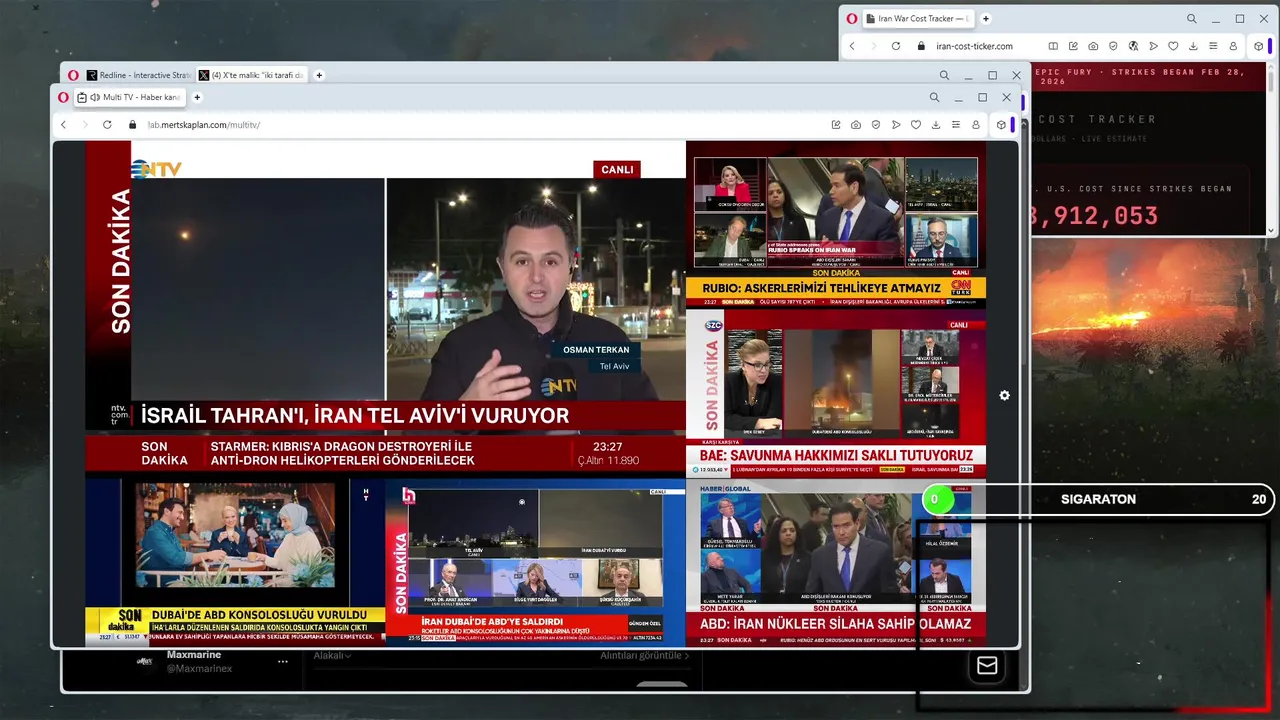1280x720 pixels.
Task: Click pinboard edit icon in Multi TV toolbar
Action: click(836, 125)
